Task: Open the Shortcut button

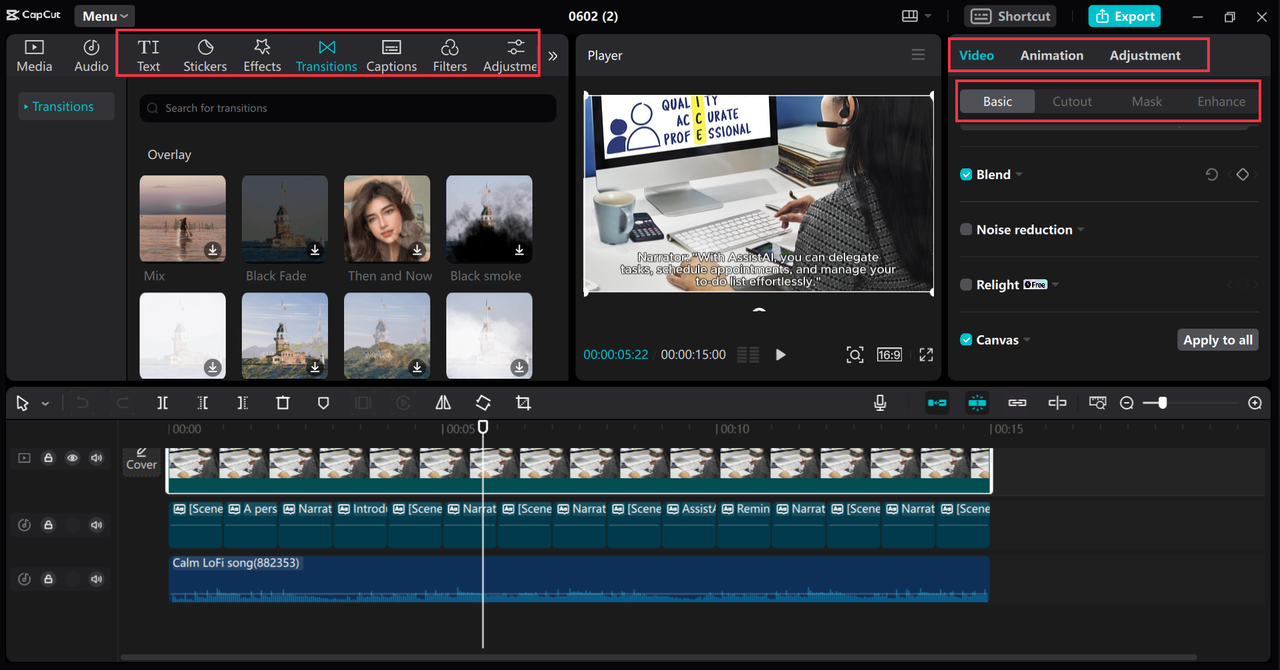Action: point(1010,16)
